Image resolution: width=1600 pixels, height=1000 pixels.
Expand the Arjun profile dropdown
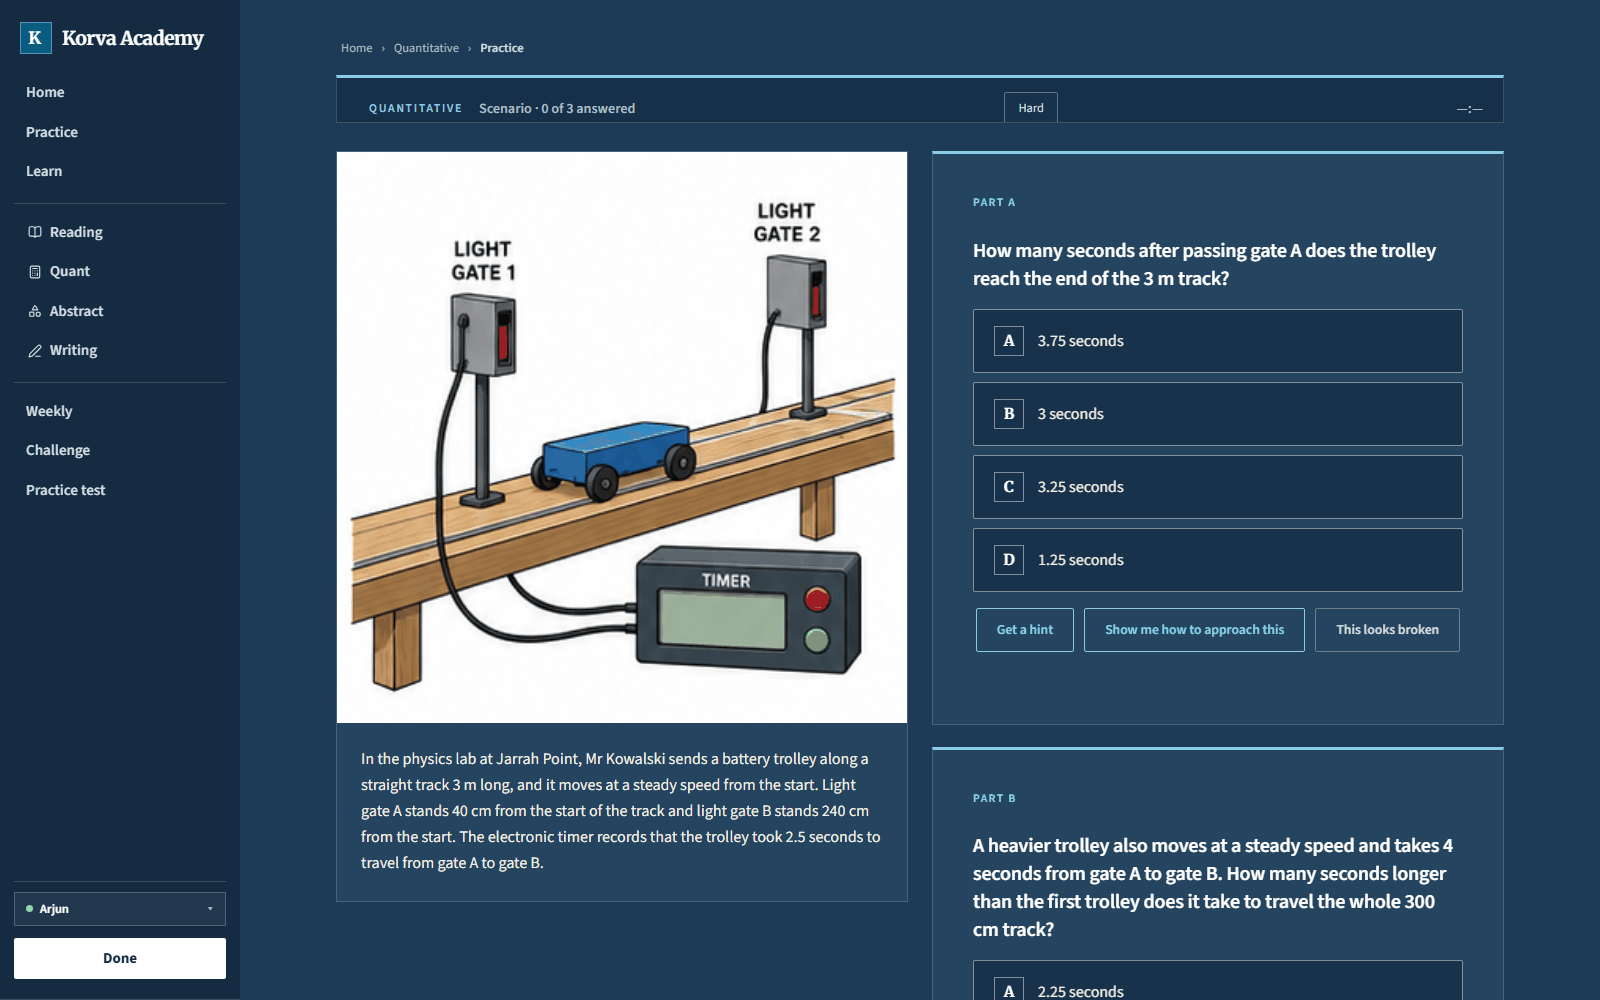coord(120,909)
